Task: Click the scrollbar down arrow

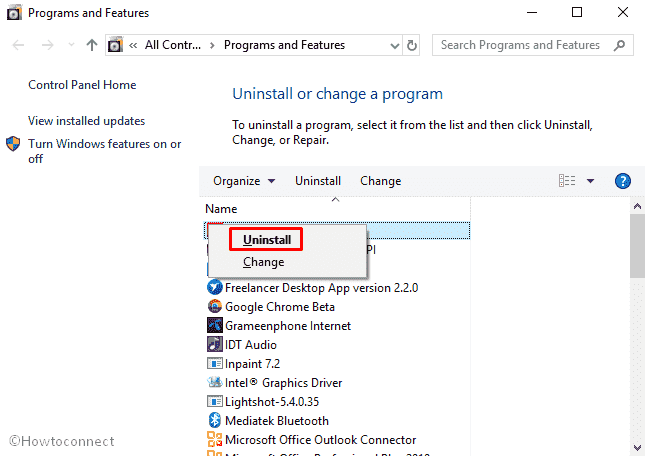Action: coord(637,447)
